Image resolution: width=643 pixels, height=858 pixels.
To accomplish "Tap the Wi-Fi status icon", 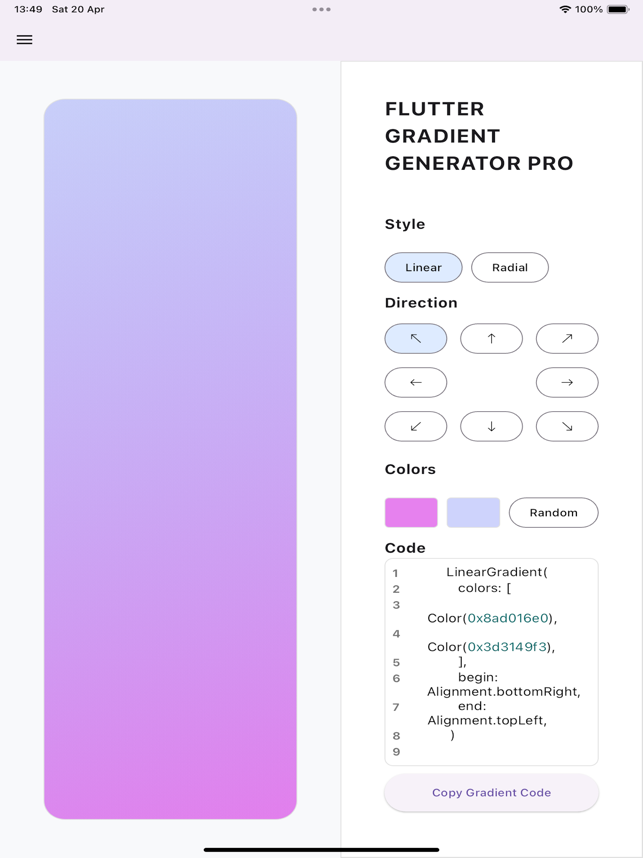I will point(565,9).
